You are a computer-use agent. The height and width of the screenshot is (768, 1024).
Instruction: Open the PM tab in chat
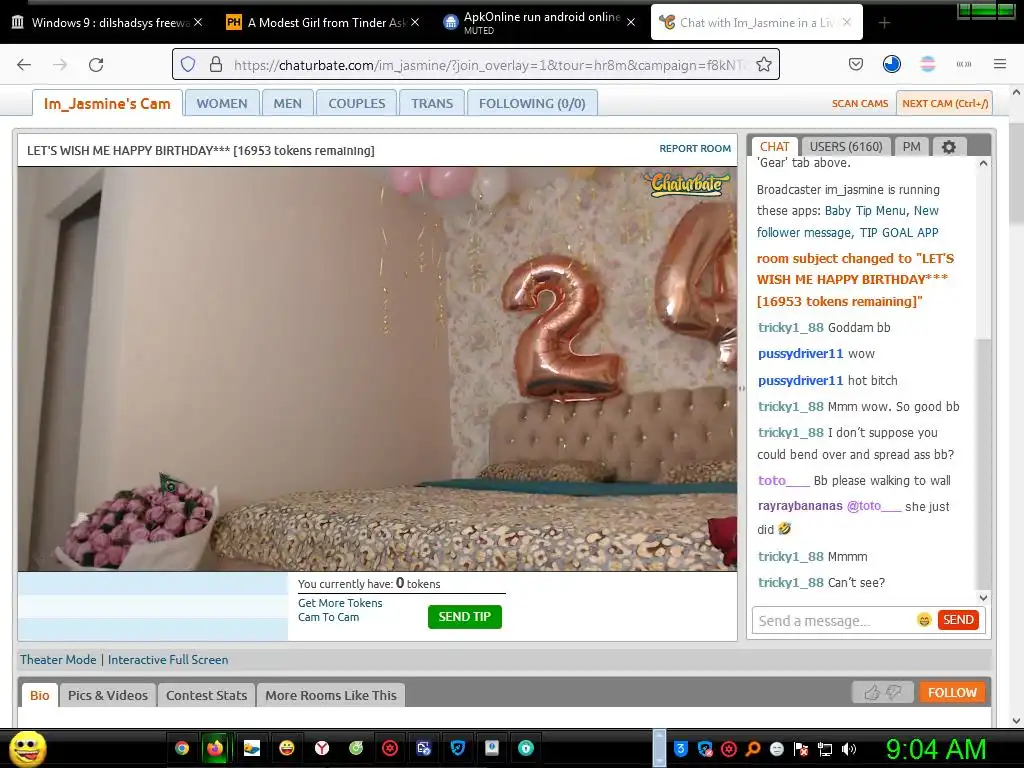pos(912,147)
